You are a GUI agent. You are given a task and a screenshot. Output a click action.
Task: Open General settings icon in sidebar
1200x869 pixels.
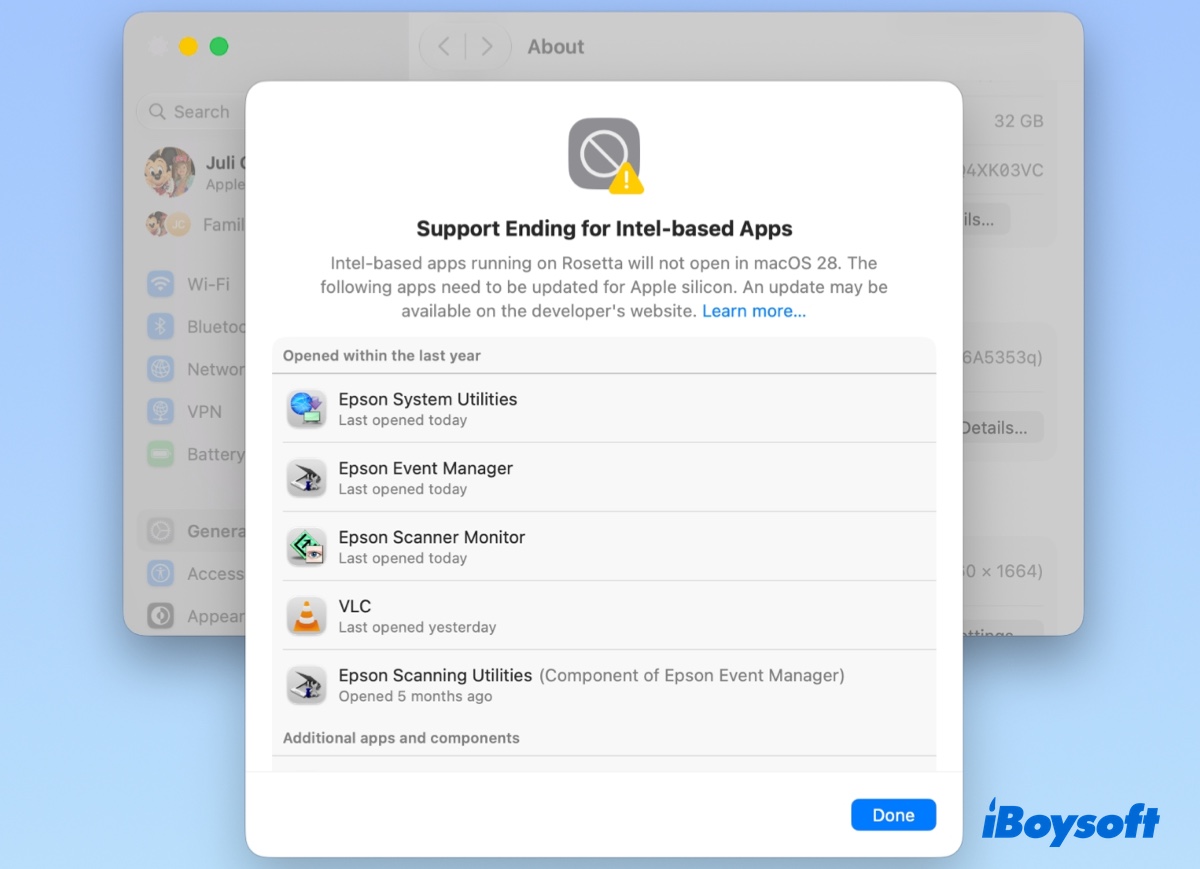coord(160,531)
